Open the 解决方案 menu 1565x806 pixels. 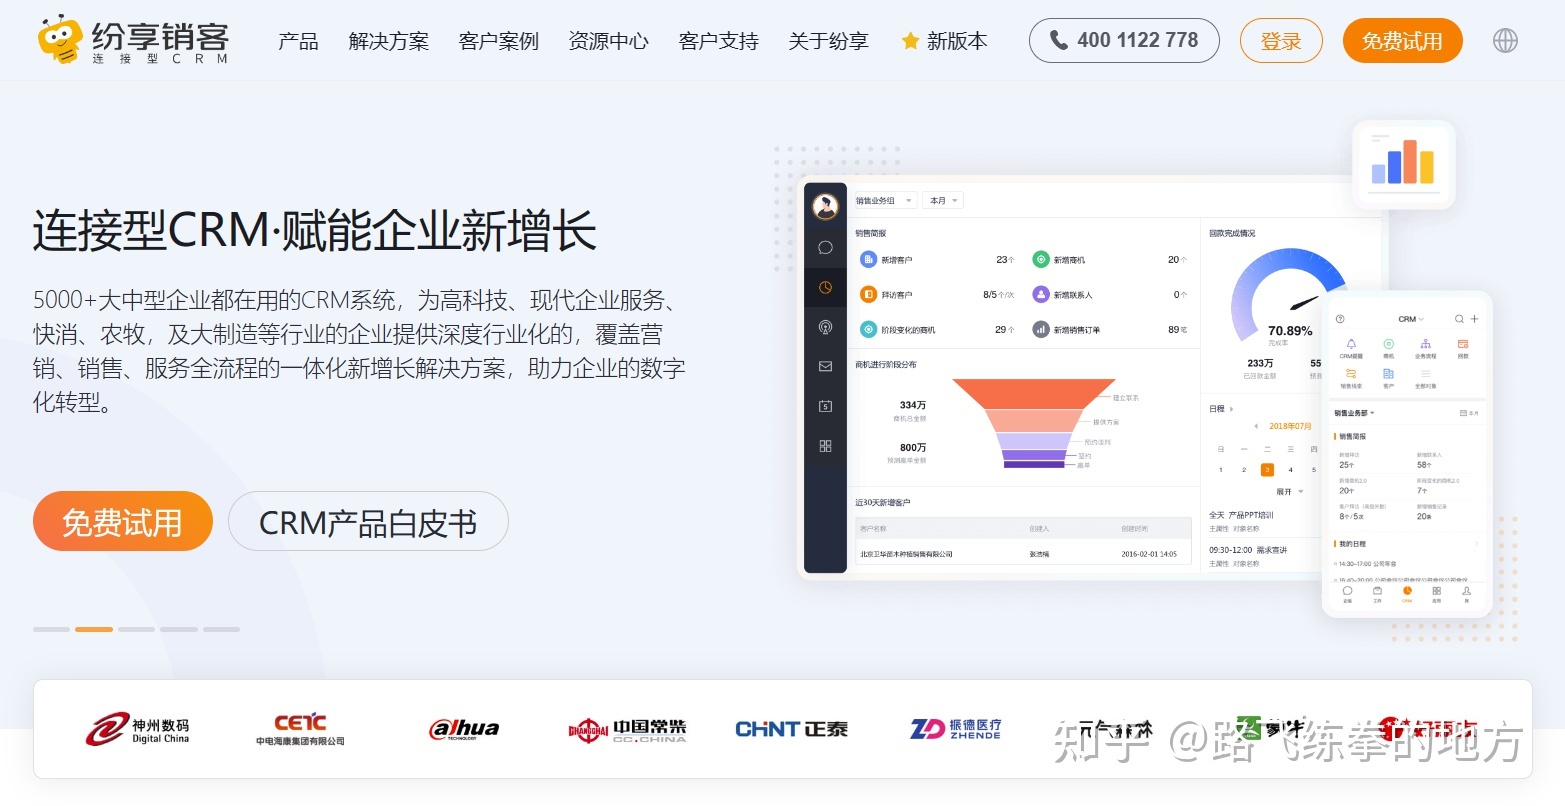389,41
